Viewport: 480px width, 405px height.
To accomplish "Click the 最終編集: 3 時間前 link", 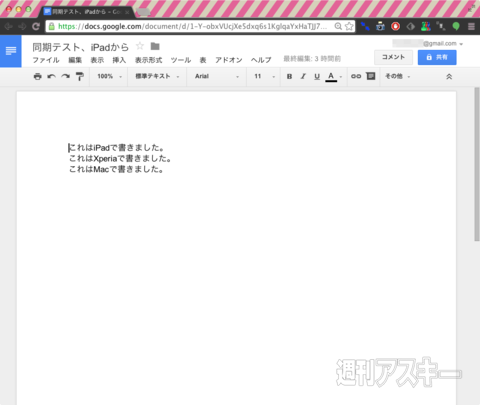I will click(x=312, y=59).
